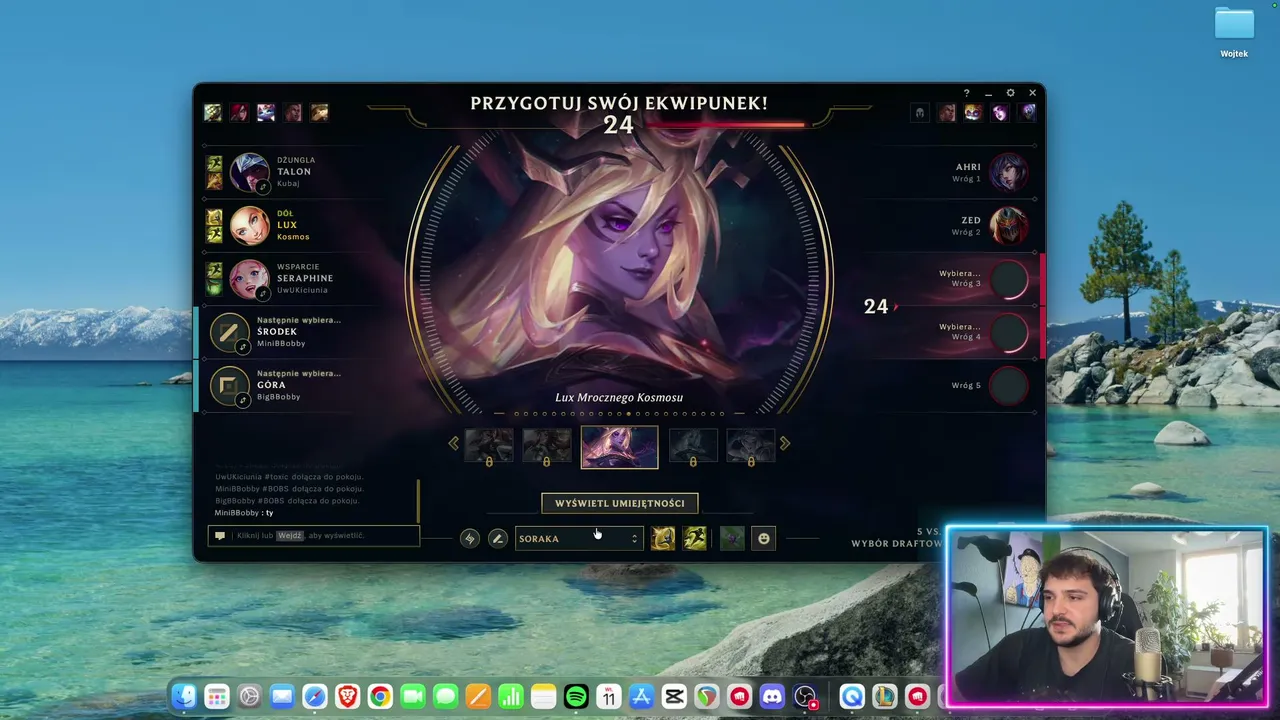
Task: Click Seraphine's champion portrait
Action: coord(249,279)
